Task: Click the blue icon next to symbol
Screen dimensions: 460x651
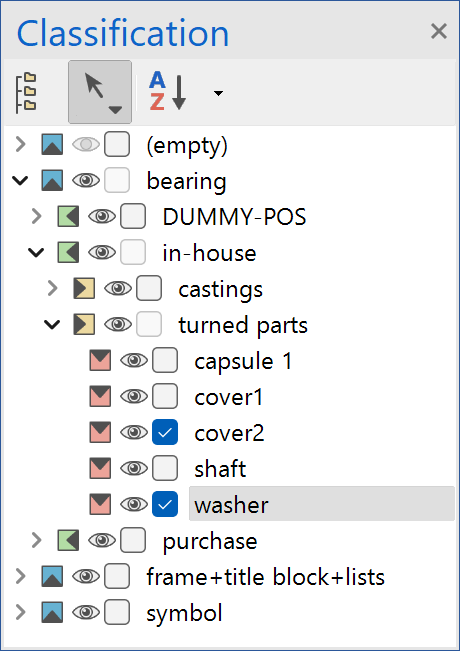Action: click(x=52, y=612)
